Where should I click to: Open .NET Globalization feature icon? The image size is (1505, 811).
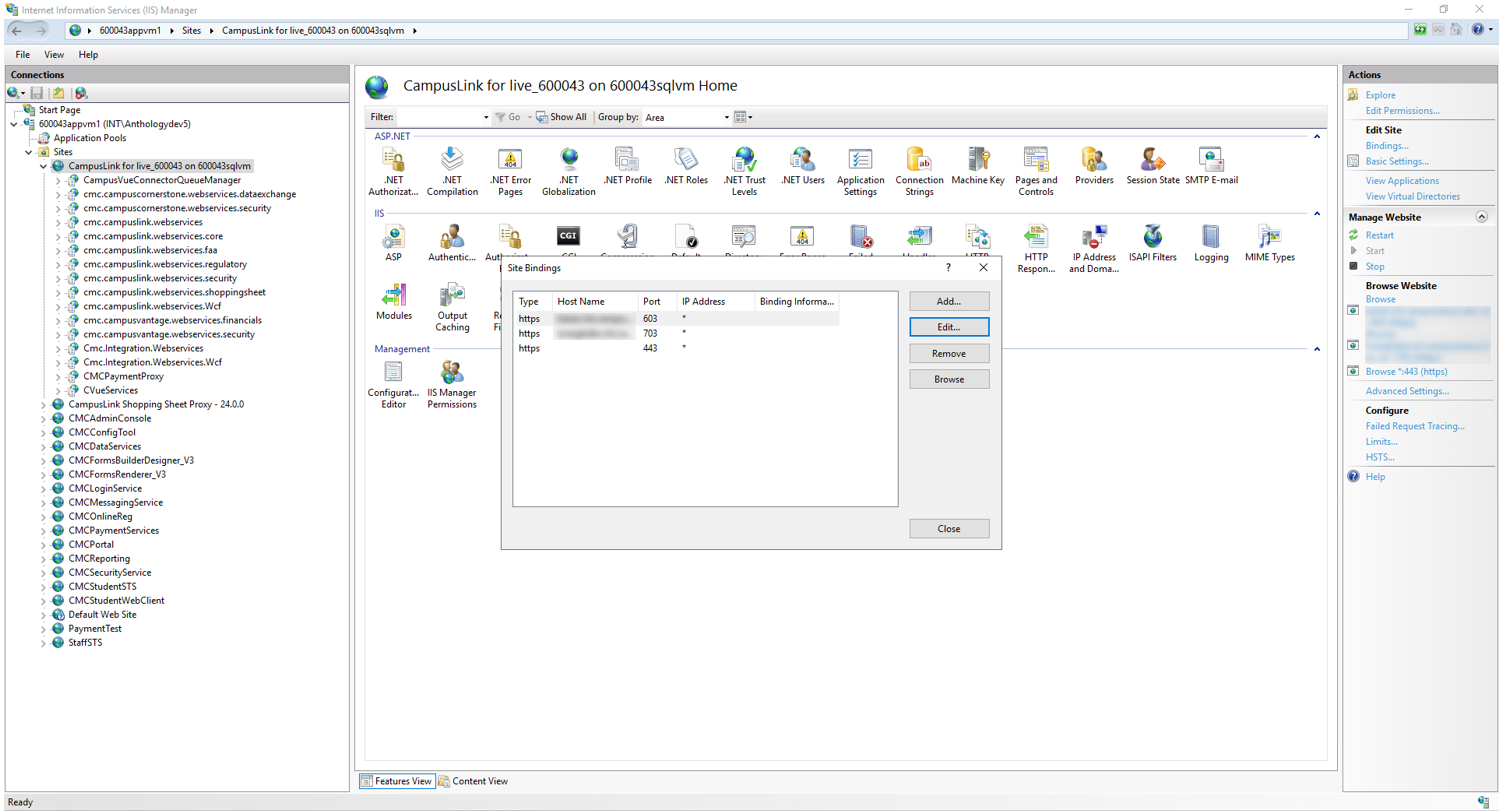[x=569, y=171]
